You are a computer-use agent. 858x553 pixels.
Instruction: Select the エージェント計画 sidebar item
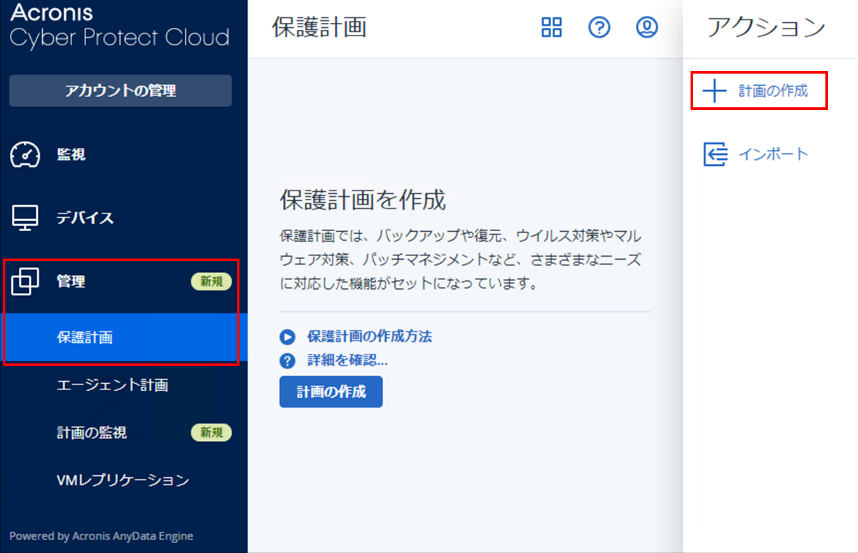pyautogui.click(x=112, y=385)
